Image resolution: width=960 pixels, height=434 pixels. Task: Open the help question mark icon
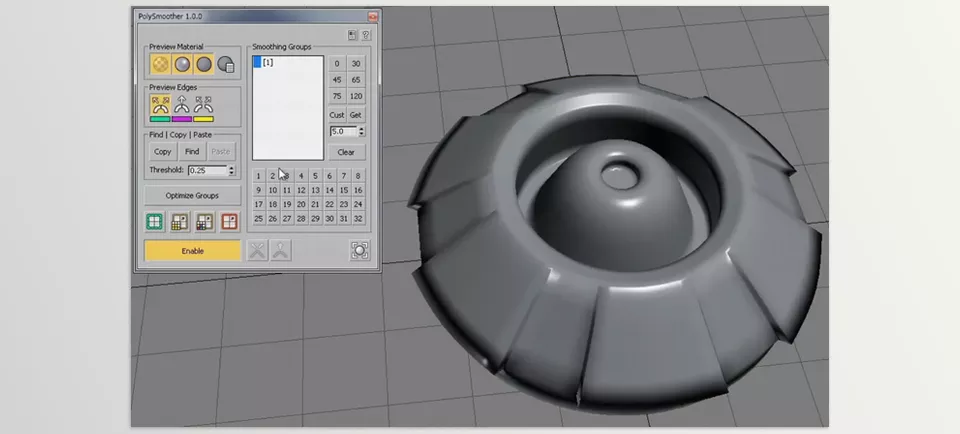[x=366, y=35]
